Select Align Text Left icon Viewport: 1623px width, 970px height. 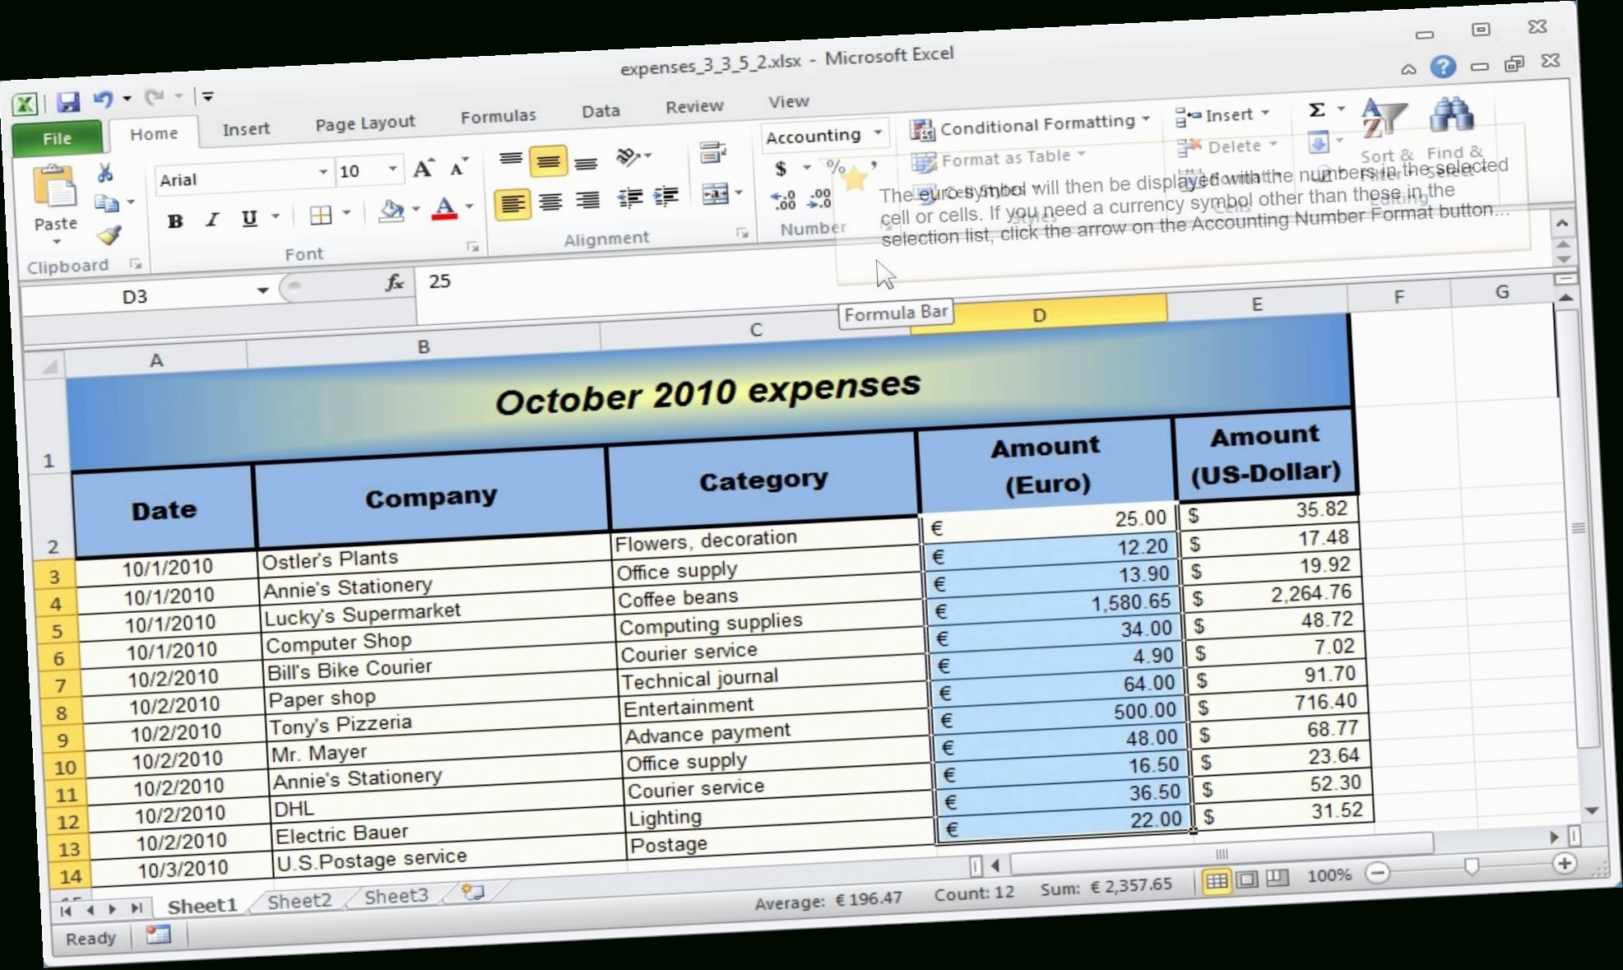pyautogui.click(x=512, y=204)
